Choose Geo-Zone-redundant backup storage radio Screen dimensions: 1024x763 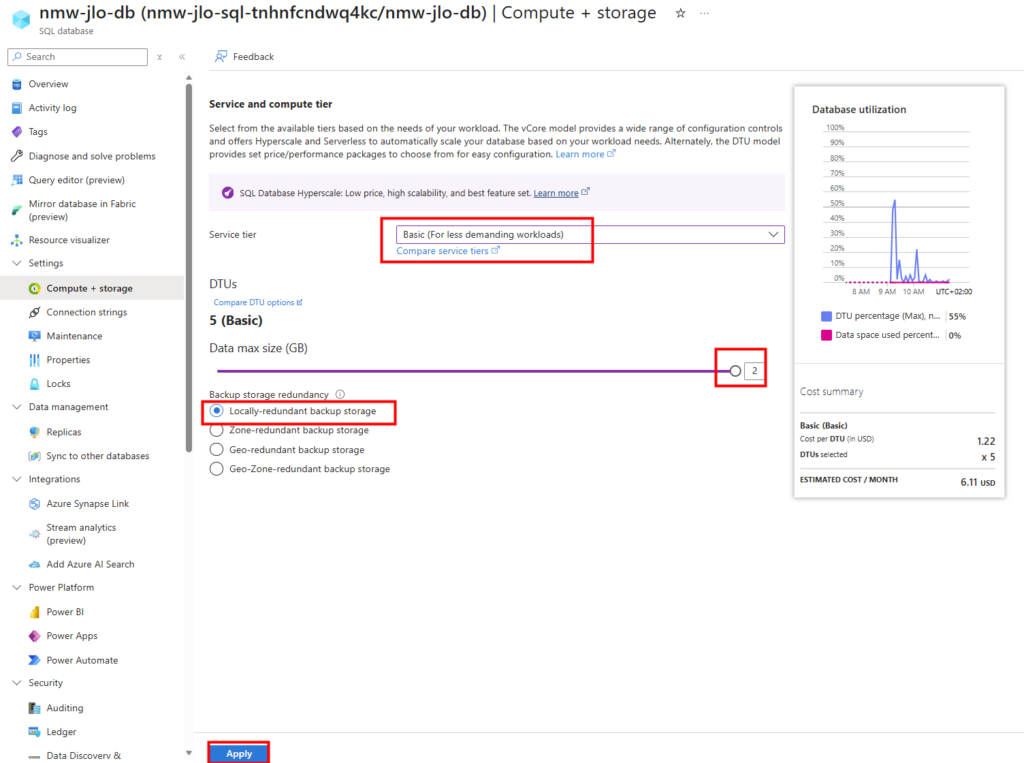(217, 469)
